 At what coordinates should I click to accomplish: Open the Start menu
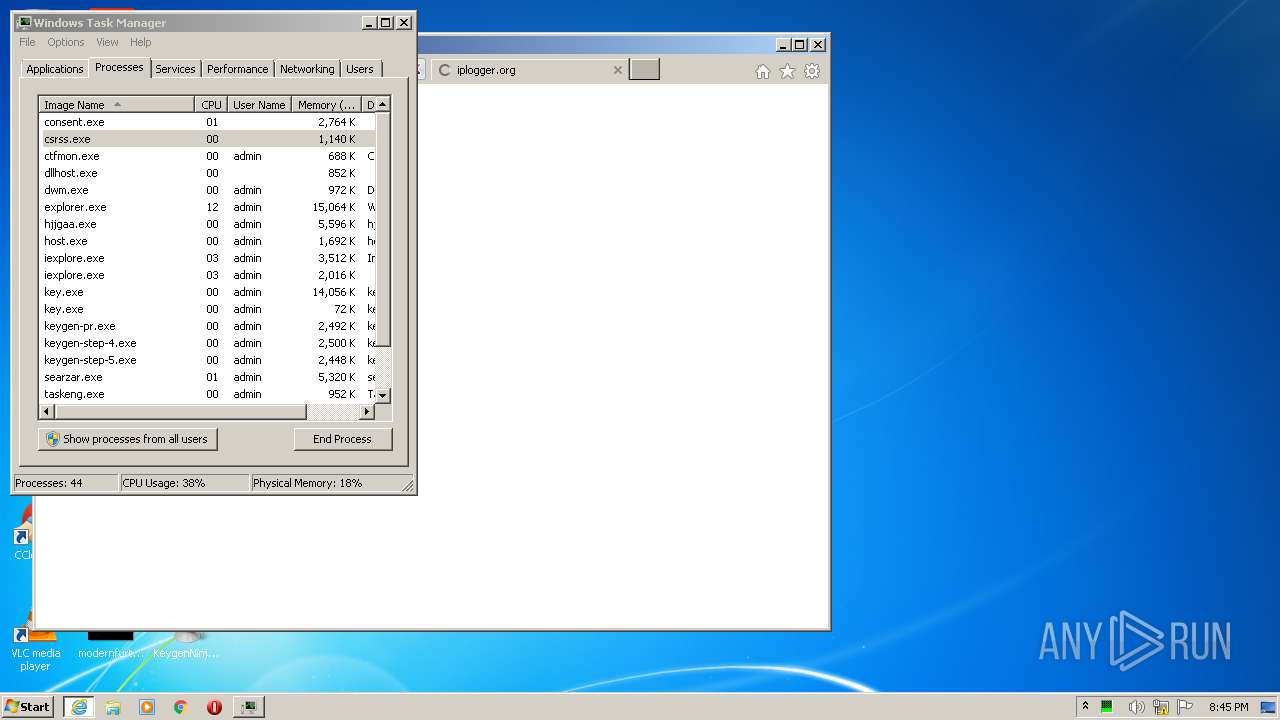(28, 707)
